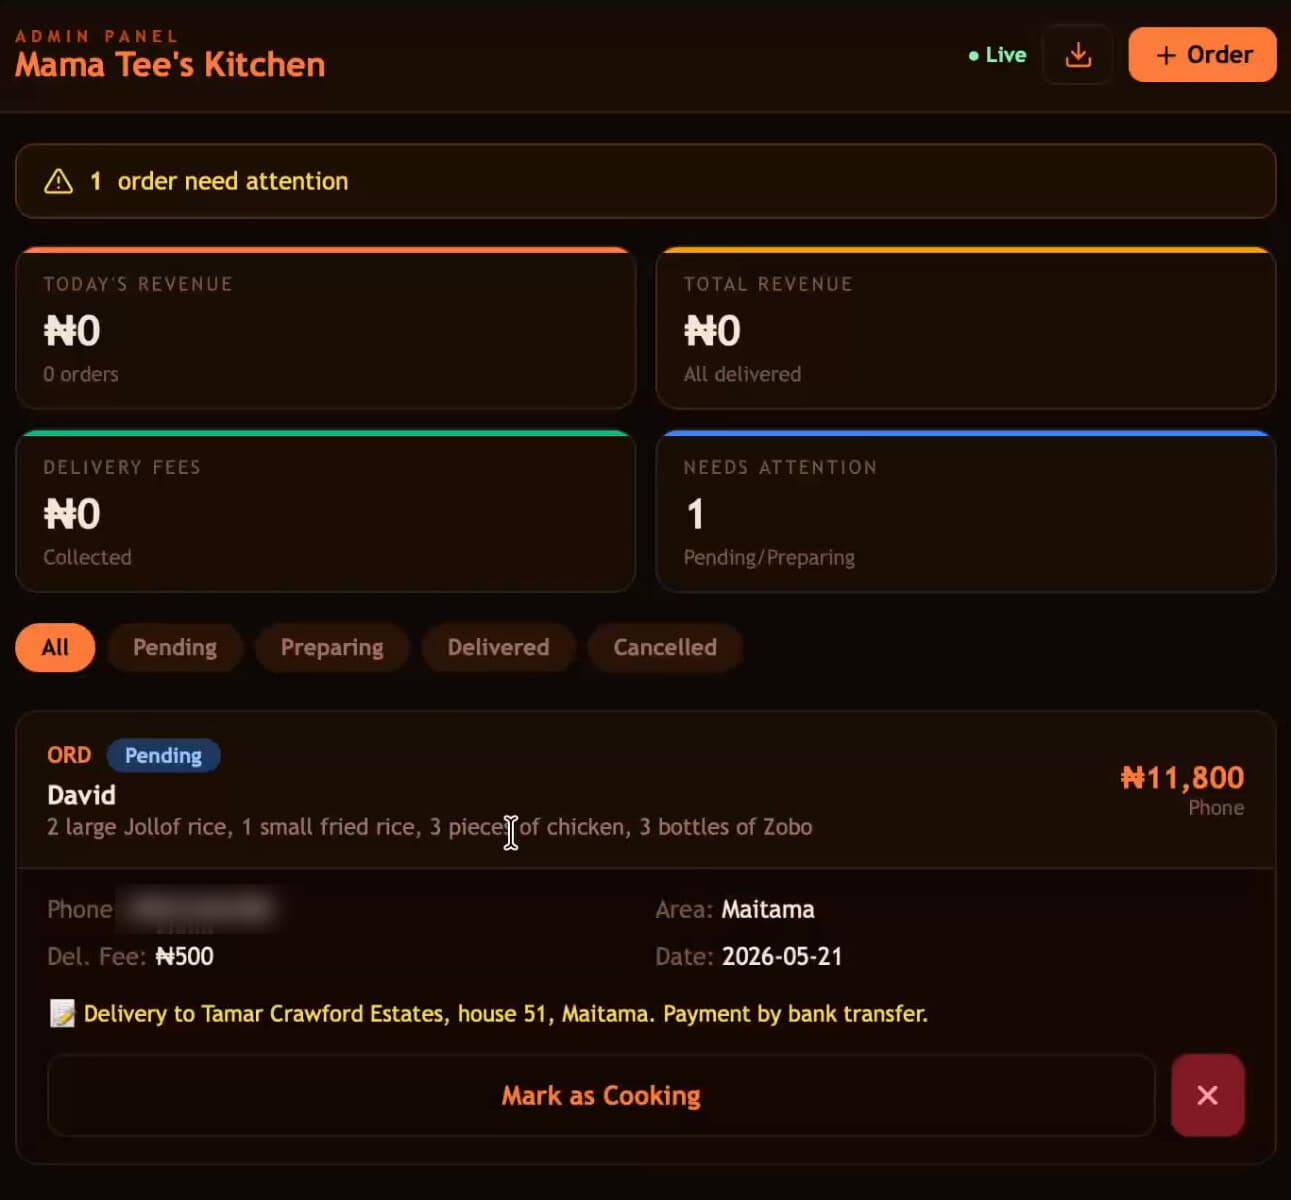Click the customer name David
The image size is (1291, 1200).
[82, 795]
